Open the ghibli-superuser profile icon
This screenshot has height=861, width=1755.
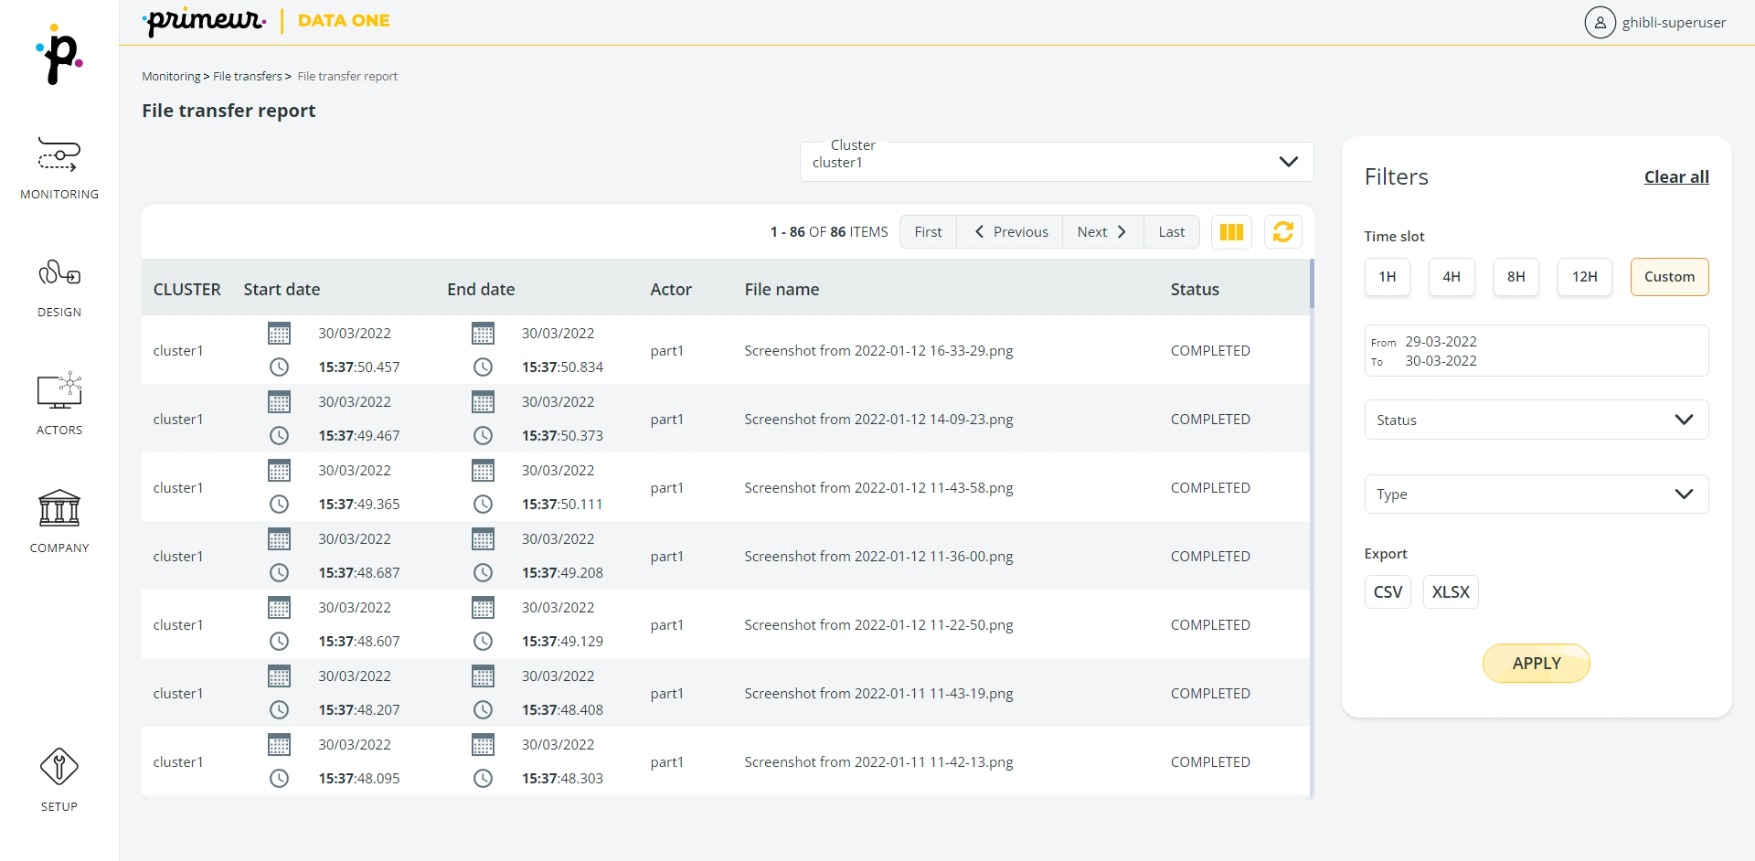(x=1600, y=22)
